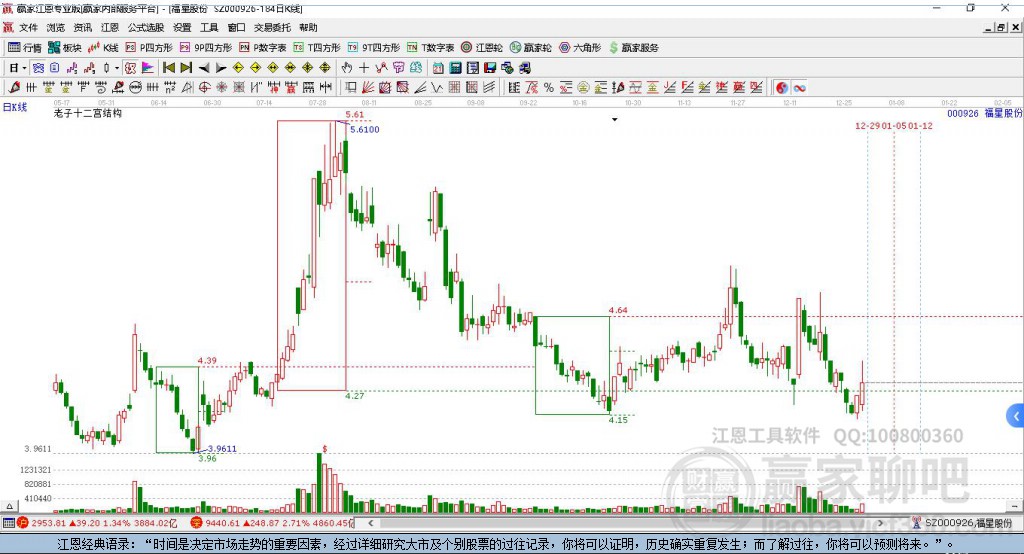Step chart right with black right arrow
1024x554 pixels.
coord(221,68)
